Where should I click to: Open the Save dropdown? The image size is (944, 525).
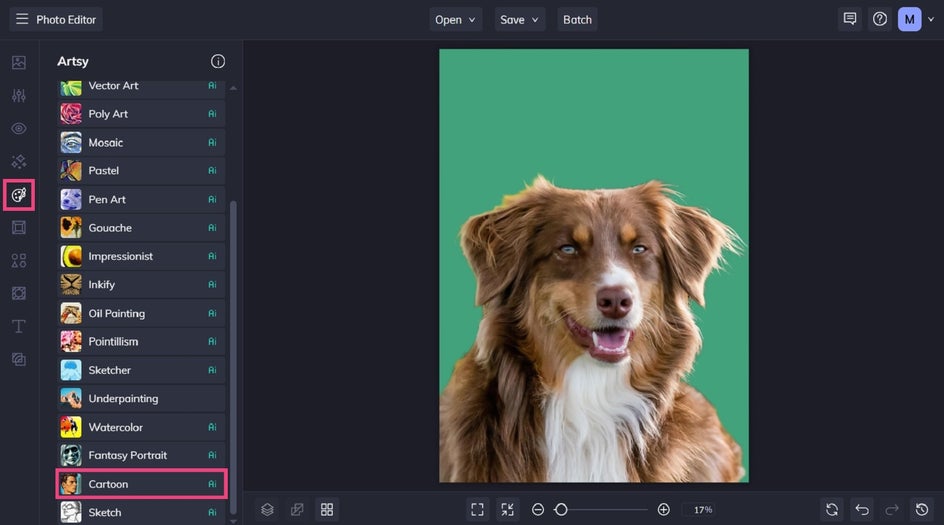coord(519,19)
